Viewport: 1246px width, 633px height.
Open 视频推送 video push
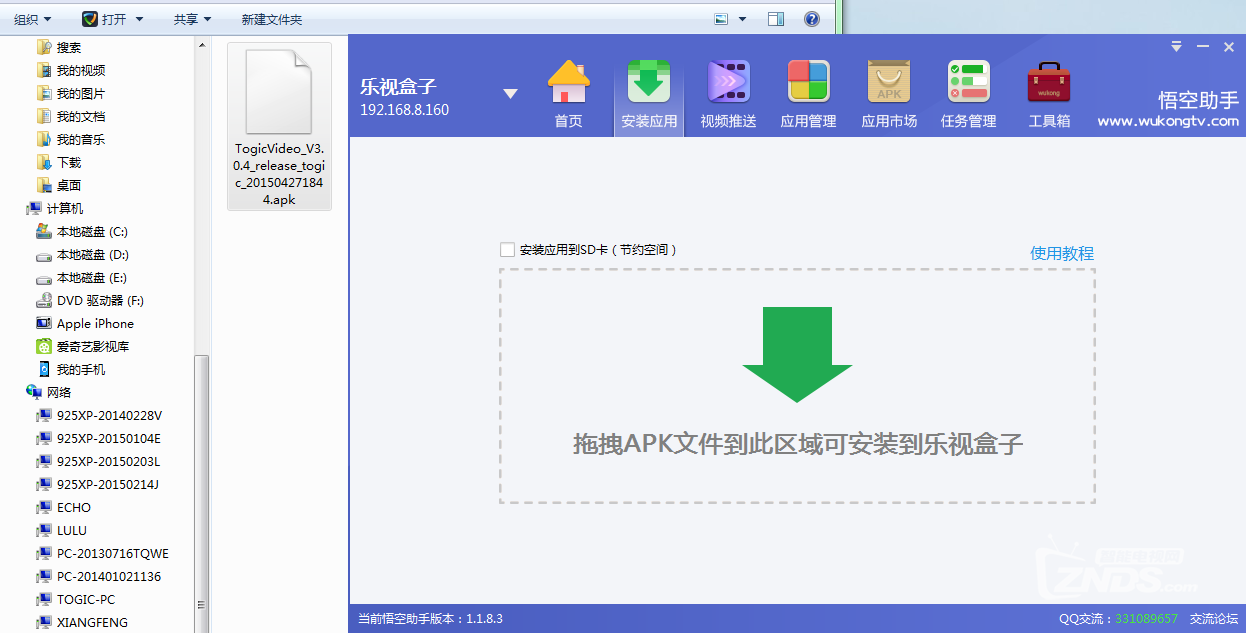728,95
